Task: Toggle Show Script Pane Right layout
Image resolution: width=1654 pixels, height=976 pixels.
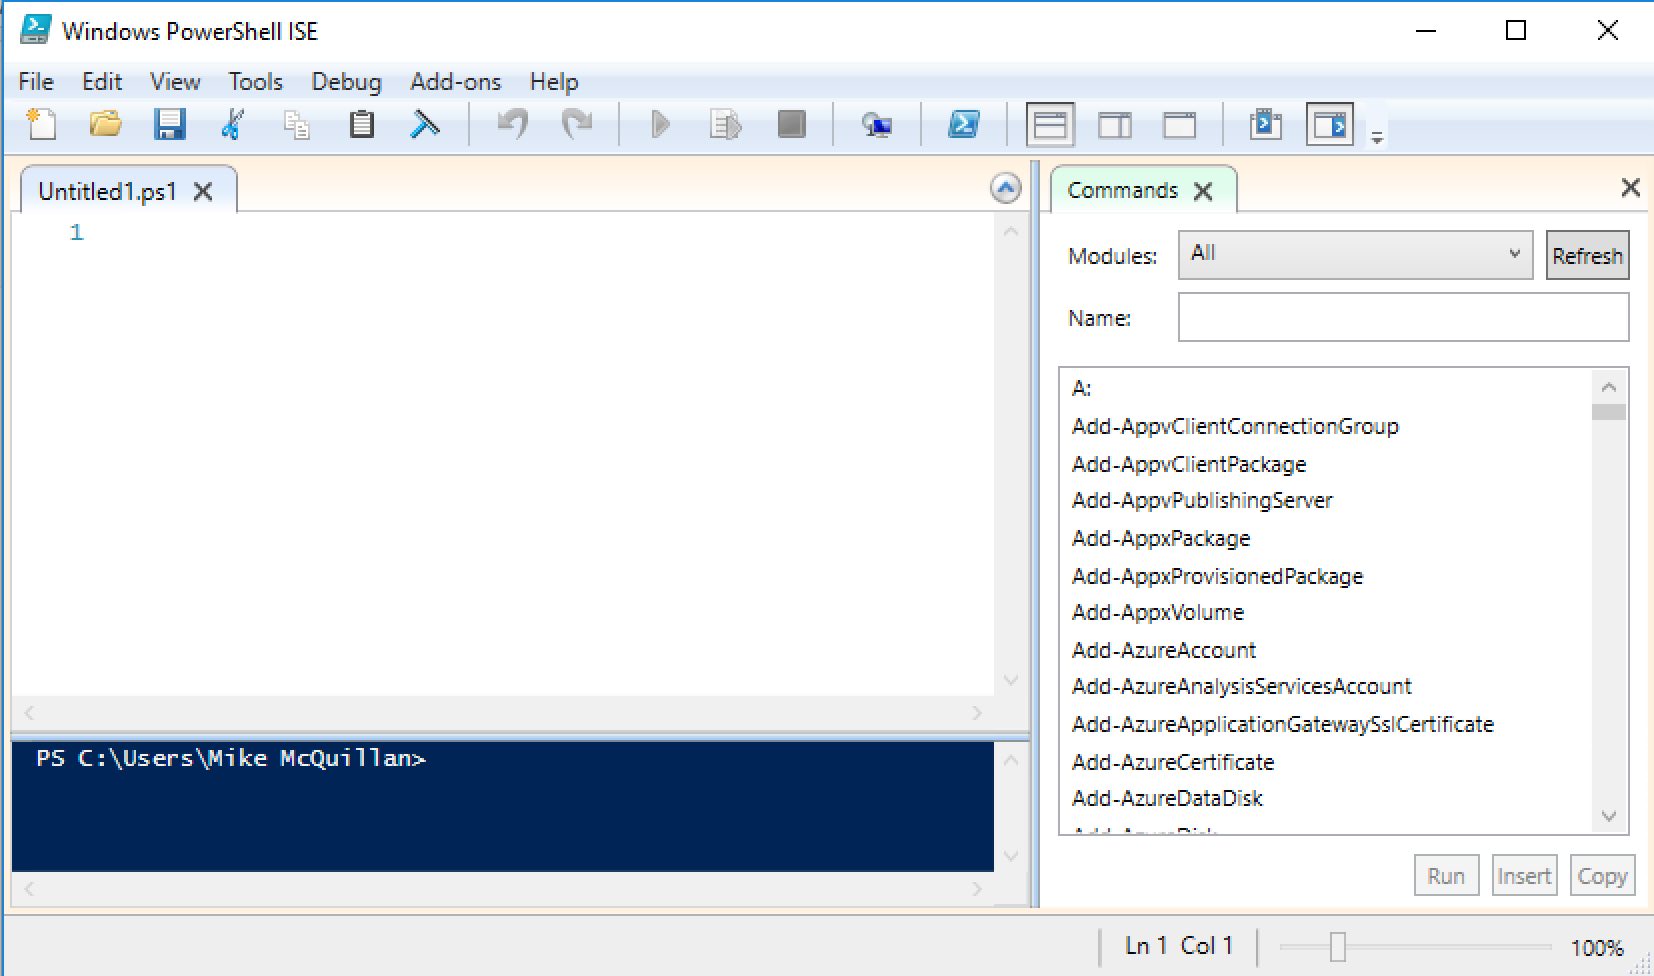Action: coord(1115,125)
